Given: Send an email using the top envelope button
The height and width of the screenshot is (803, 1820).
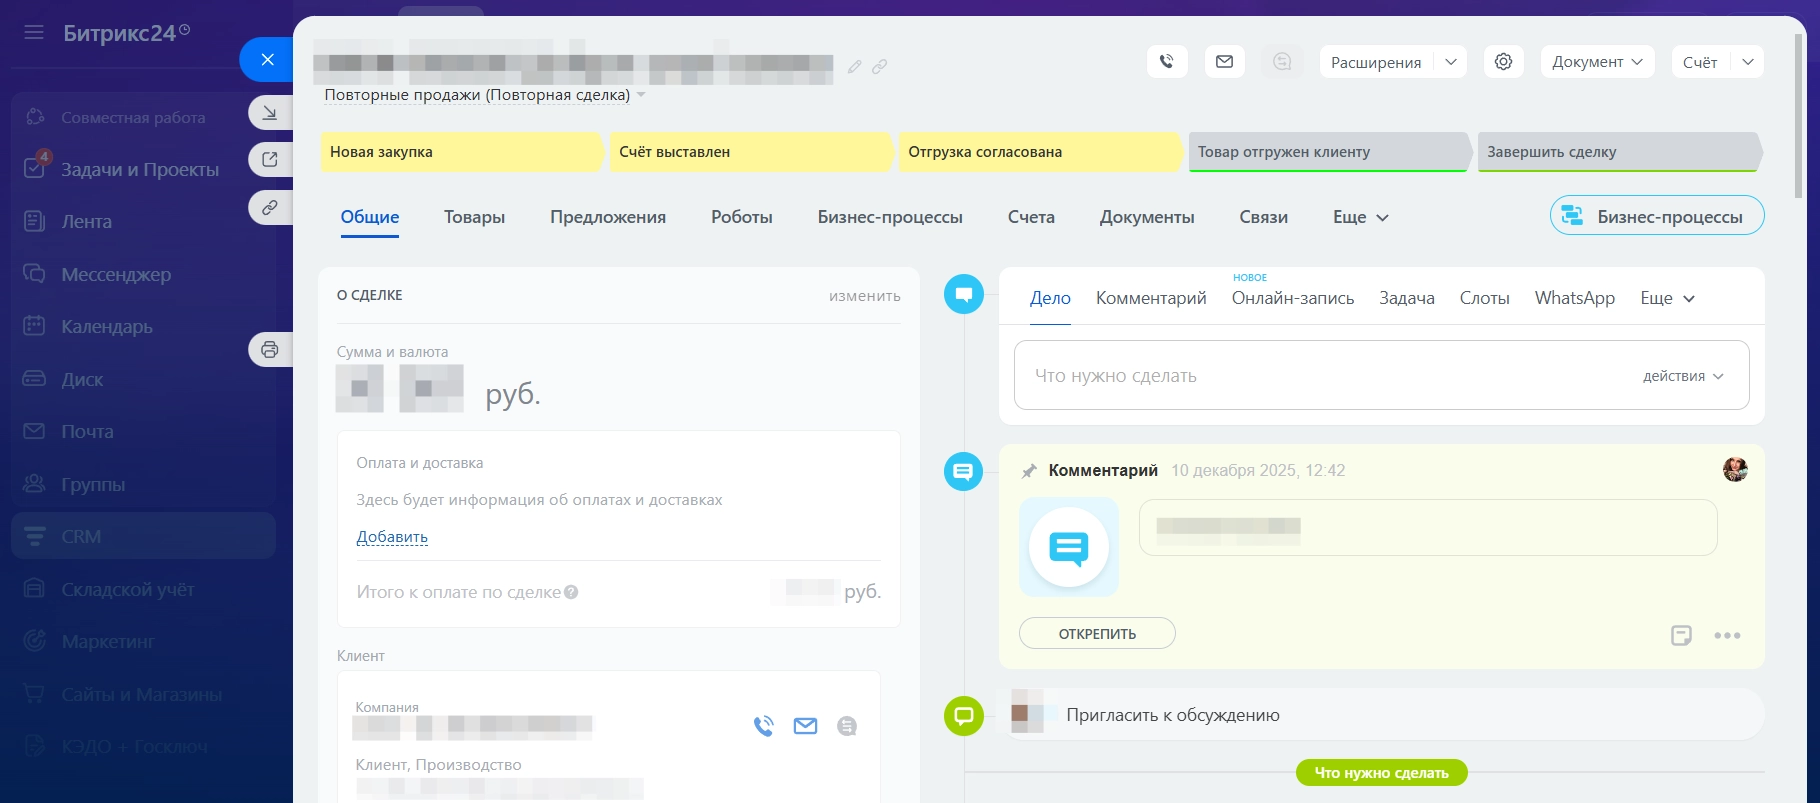Looking at the screenshot, I should [1225, 62].
